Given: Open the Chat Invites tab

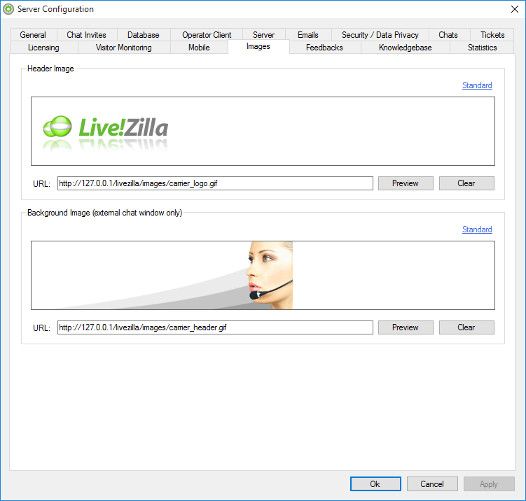Looking at the screenshot, I should (x=87, y=35).
